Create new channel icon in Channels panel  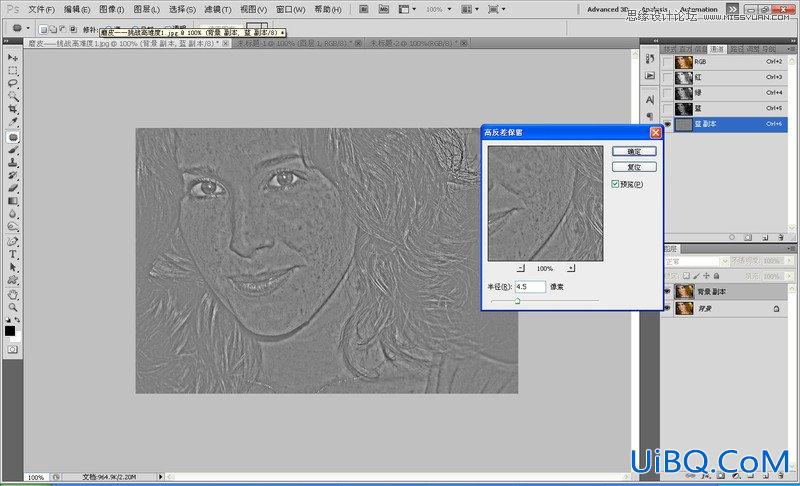(765, 238)
